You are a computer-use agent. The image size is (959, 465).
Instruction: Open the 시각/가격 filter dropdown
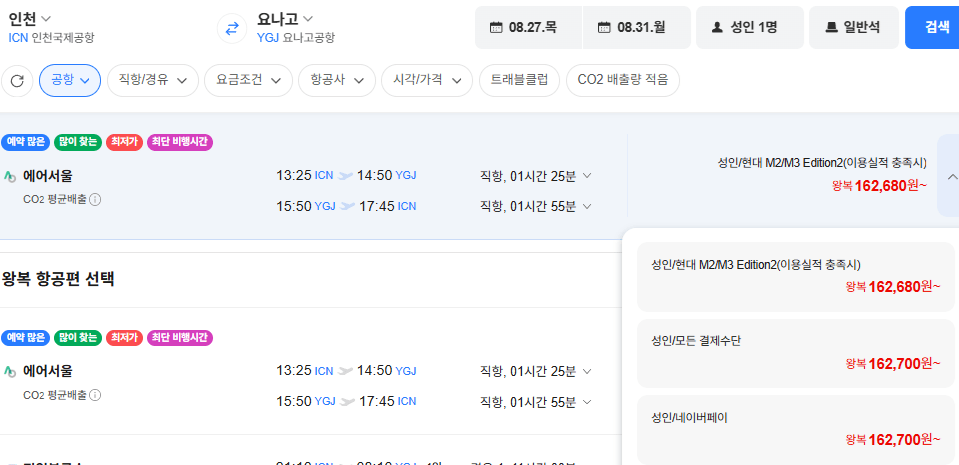[x=427, y=81]
